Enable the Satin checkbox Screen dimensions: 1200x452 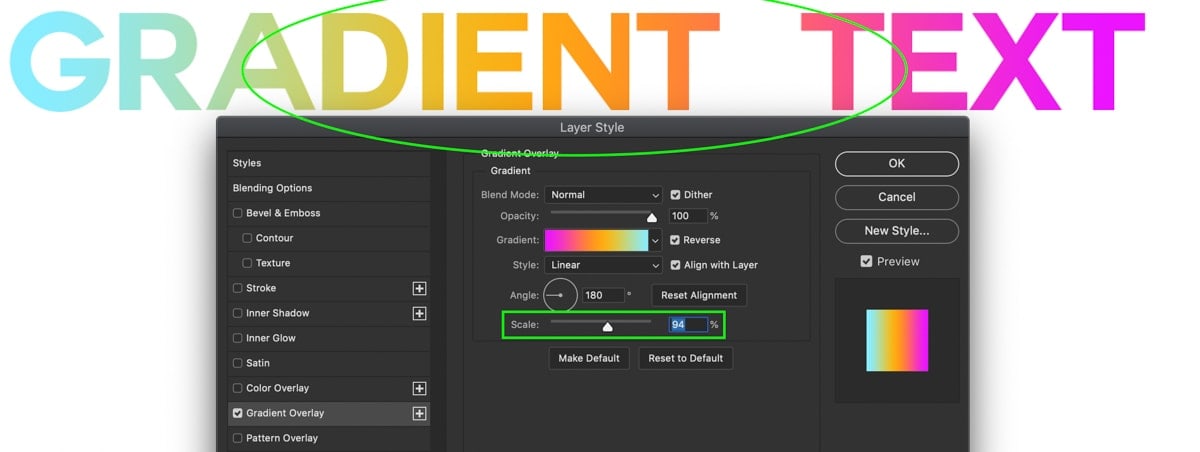pyautogui.click(x=237, y=363)
